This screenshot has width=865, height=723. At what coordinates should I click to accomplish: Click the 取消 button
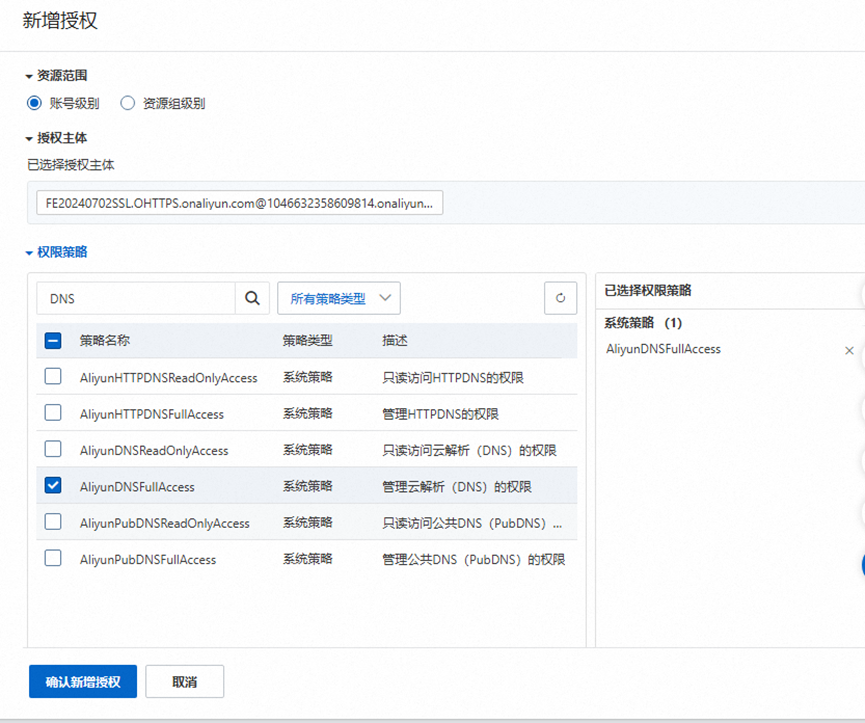coord(185,682)
